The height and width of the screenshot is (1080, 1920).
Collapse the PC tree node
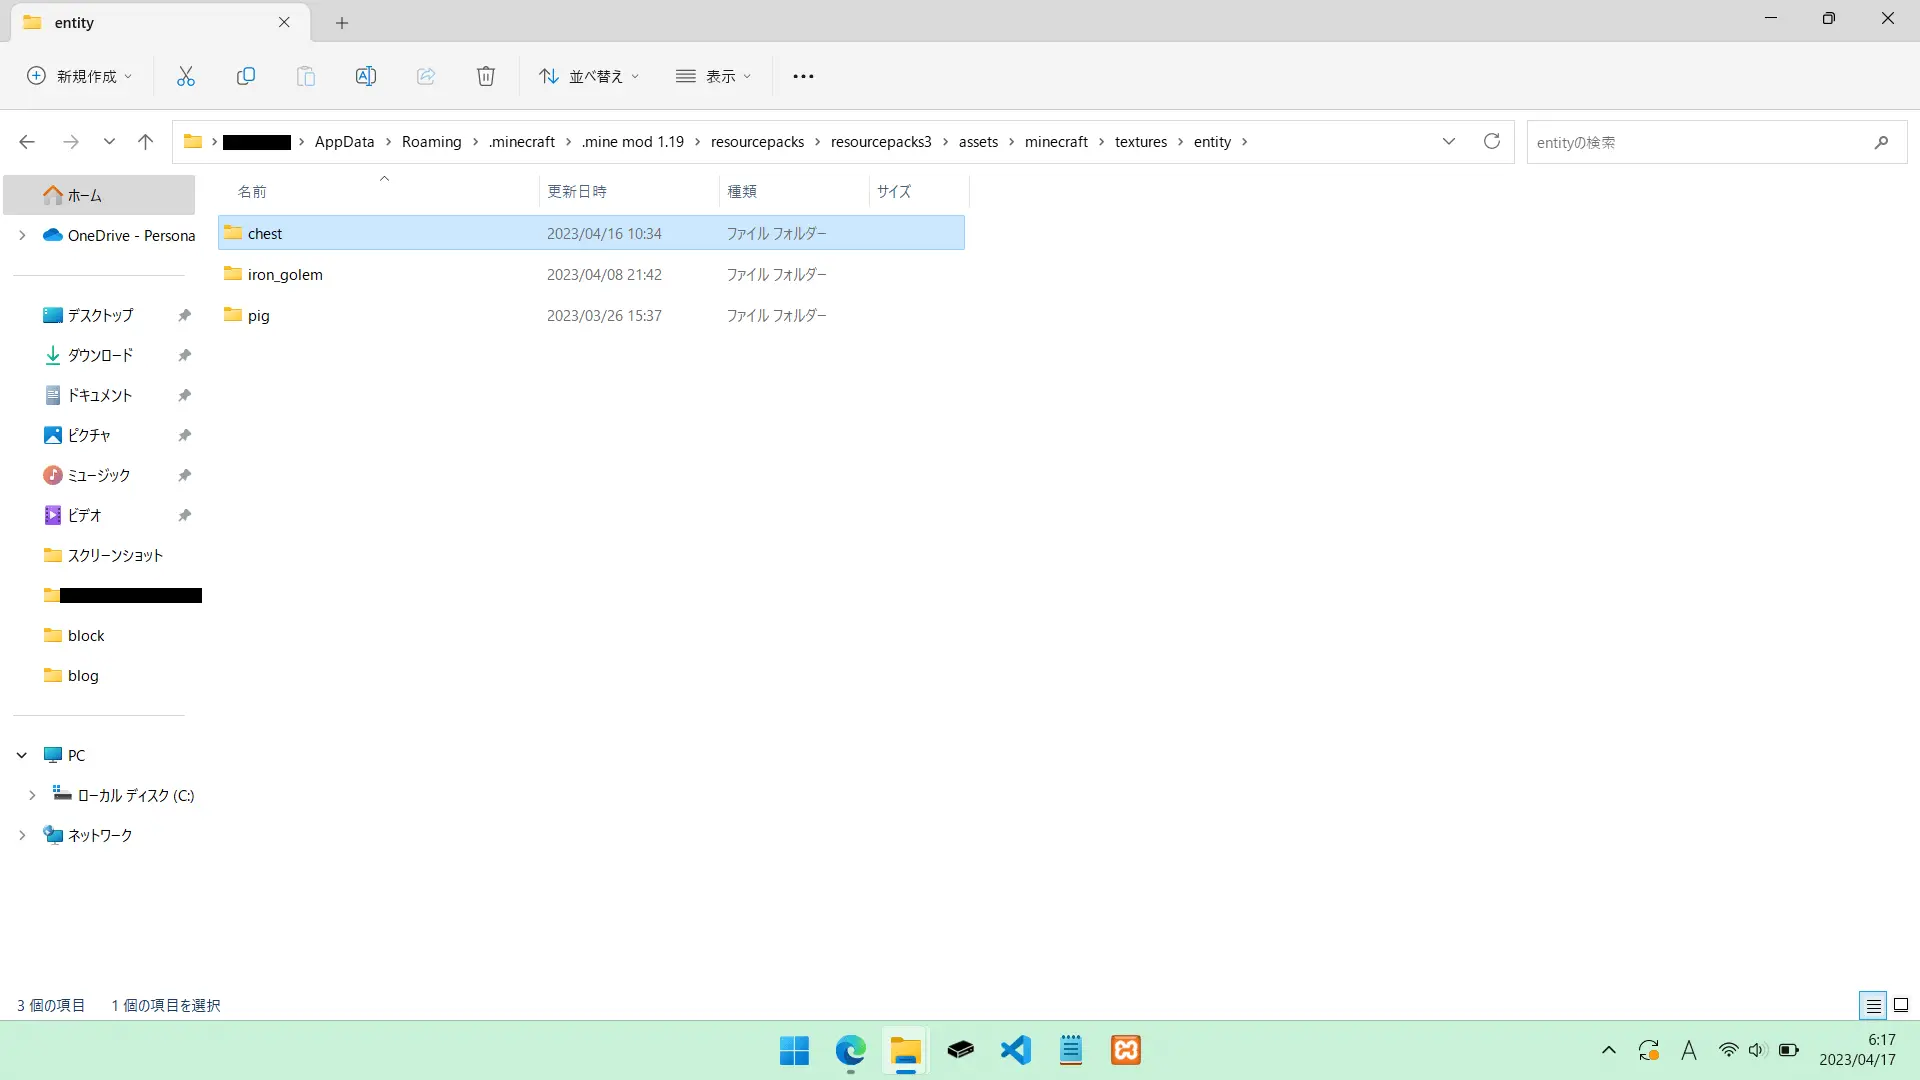tap(22, 756)
